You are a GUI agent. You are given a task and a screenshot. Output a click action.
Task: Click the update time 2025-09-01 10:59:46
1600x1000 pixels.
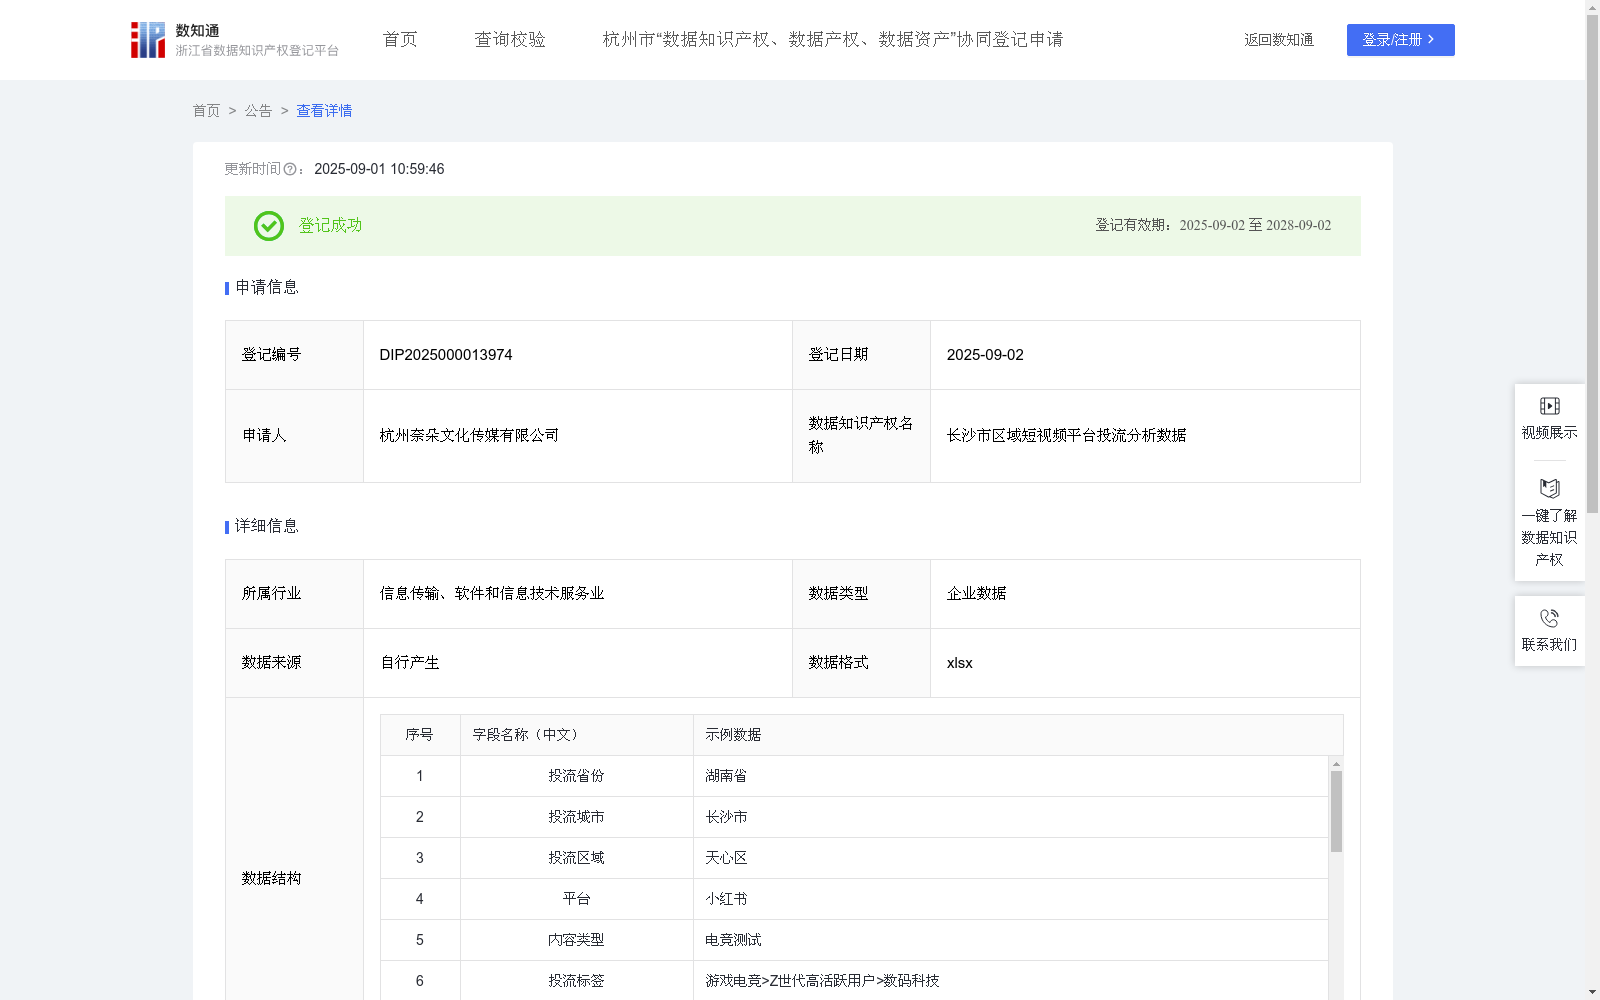click(379, 170)
